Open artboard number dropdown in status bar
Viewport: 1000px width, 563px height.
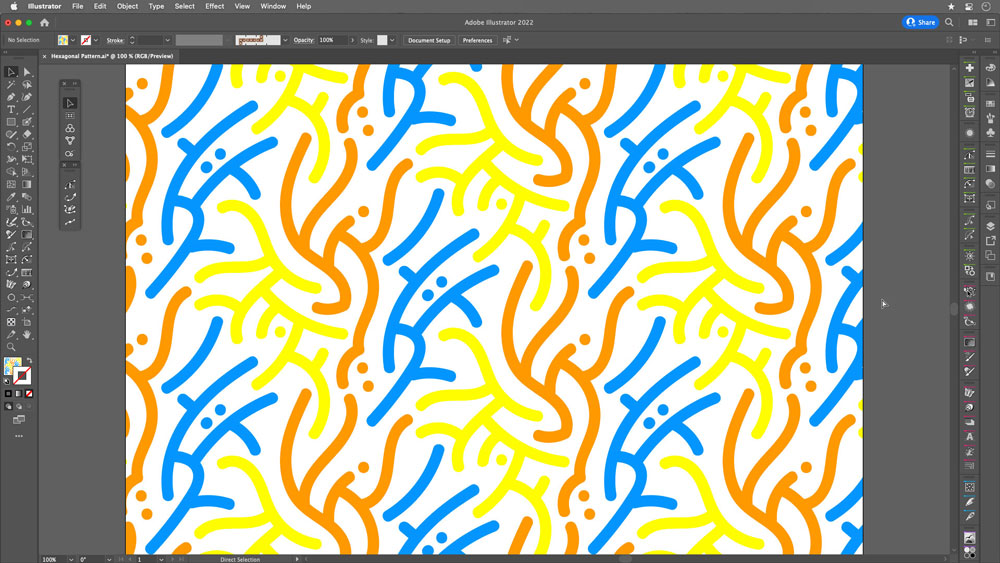click(161, 559)
